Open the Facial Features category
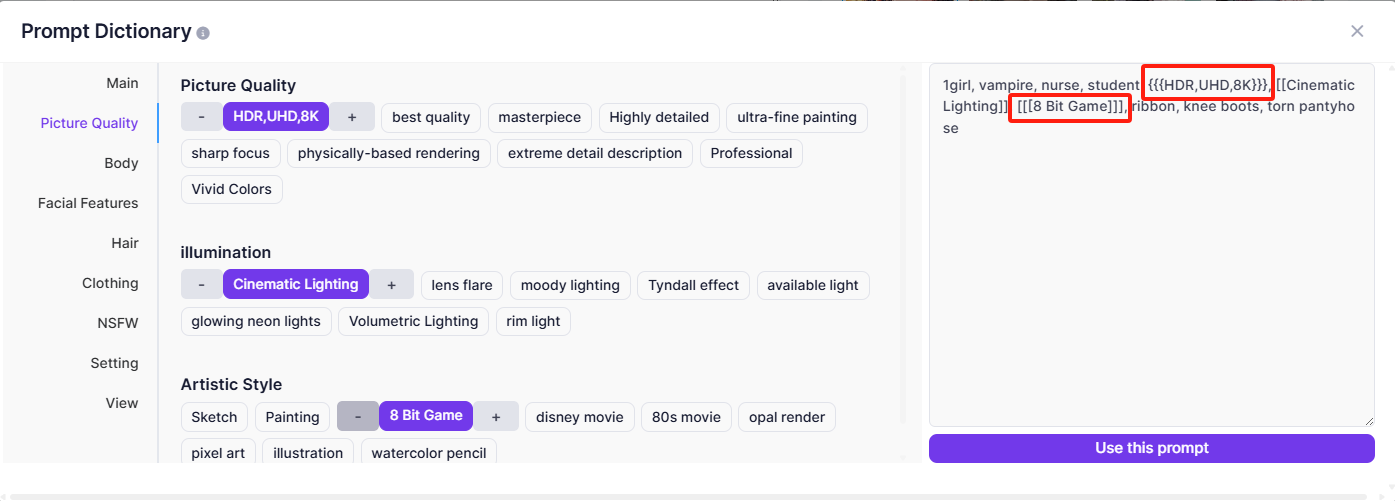Screen dimensions: 1395x501 coord(88,203)
